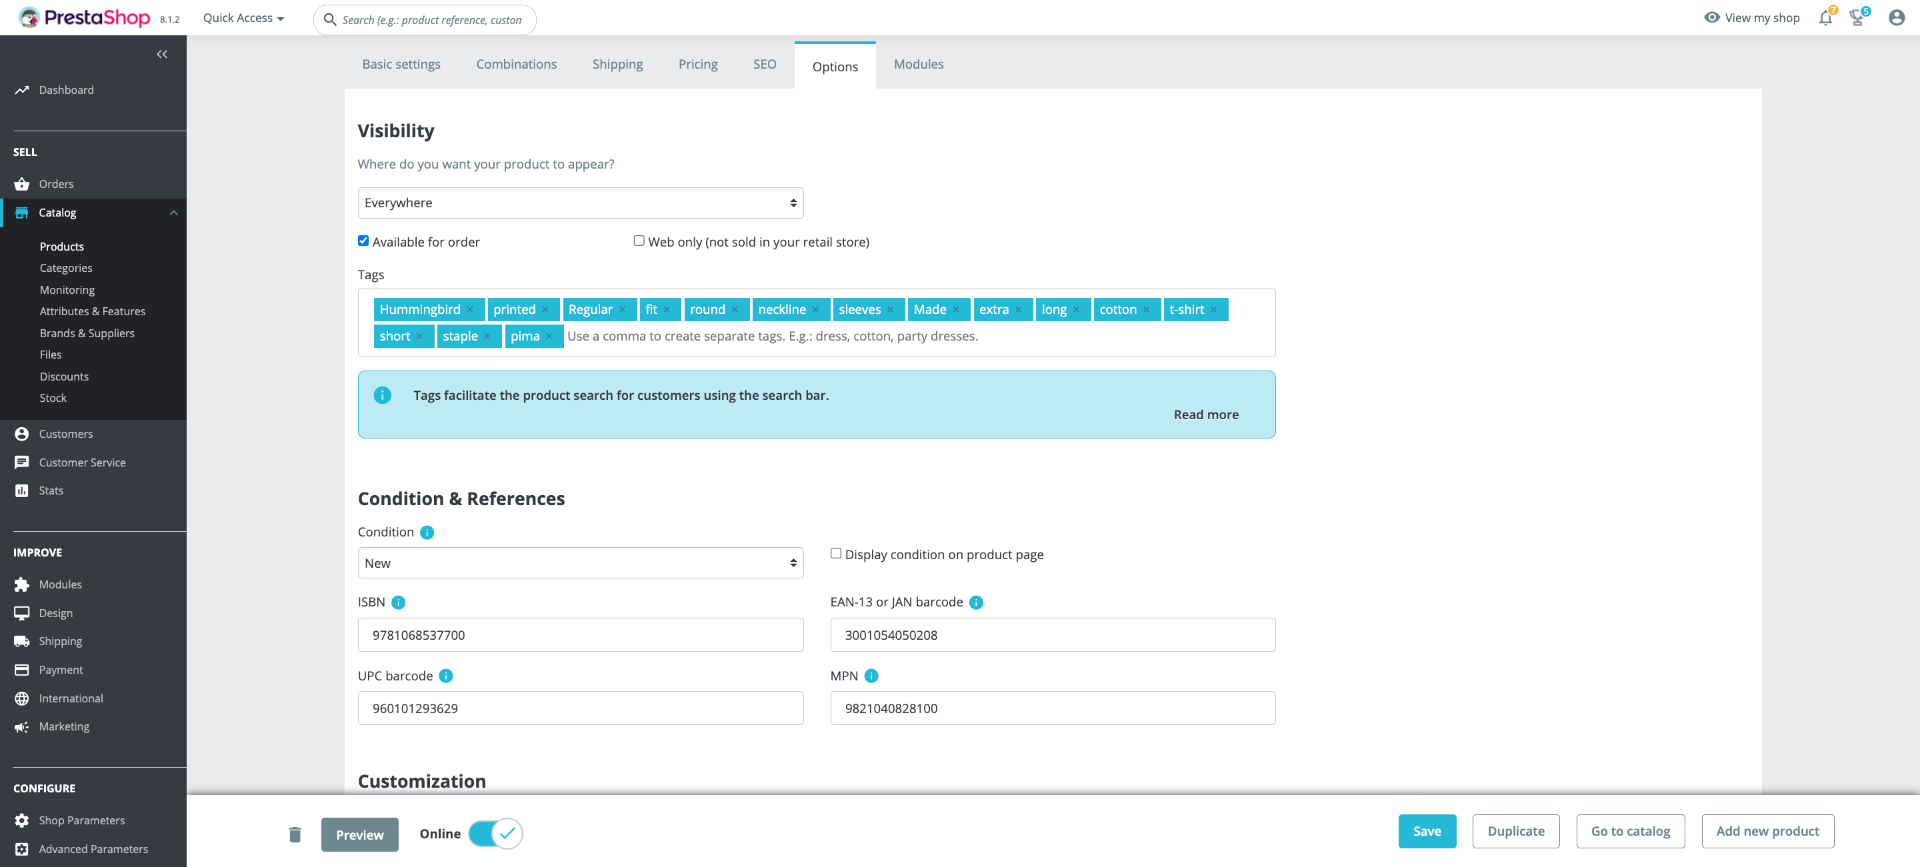The image size is (1920, 867).
Task: Check Display condition on product page
Action: pyautogui.click(x=836, y=553)
